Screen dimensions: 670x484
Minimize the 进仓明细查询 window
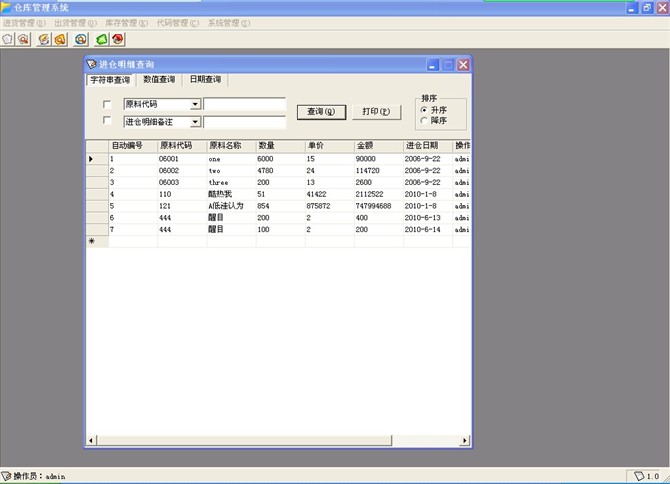coord(432,65)
